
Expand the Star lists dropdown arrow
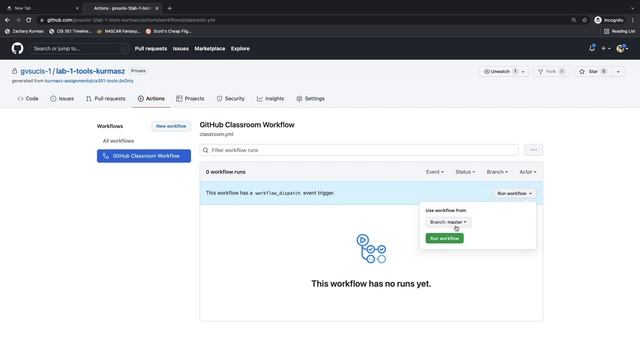618,71
